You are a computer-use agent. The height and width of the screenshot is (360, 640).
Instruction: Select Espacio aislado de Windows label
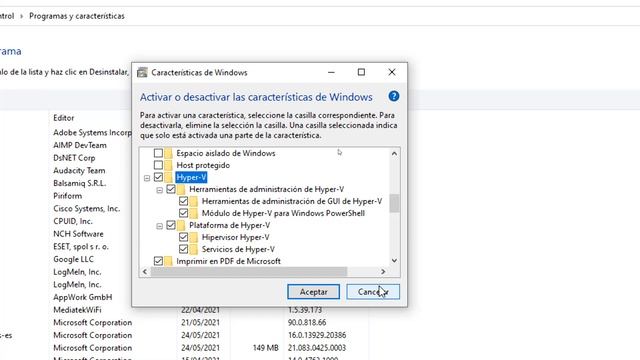point(226,153)
